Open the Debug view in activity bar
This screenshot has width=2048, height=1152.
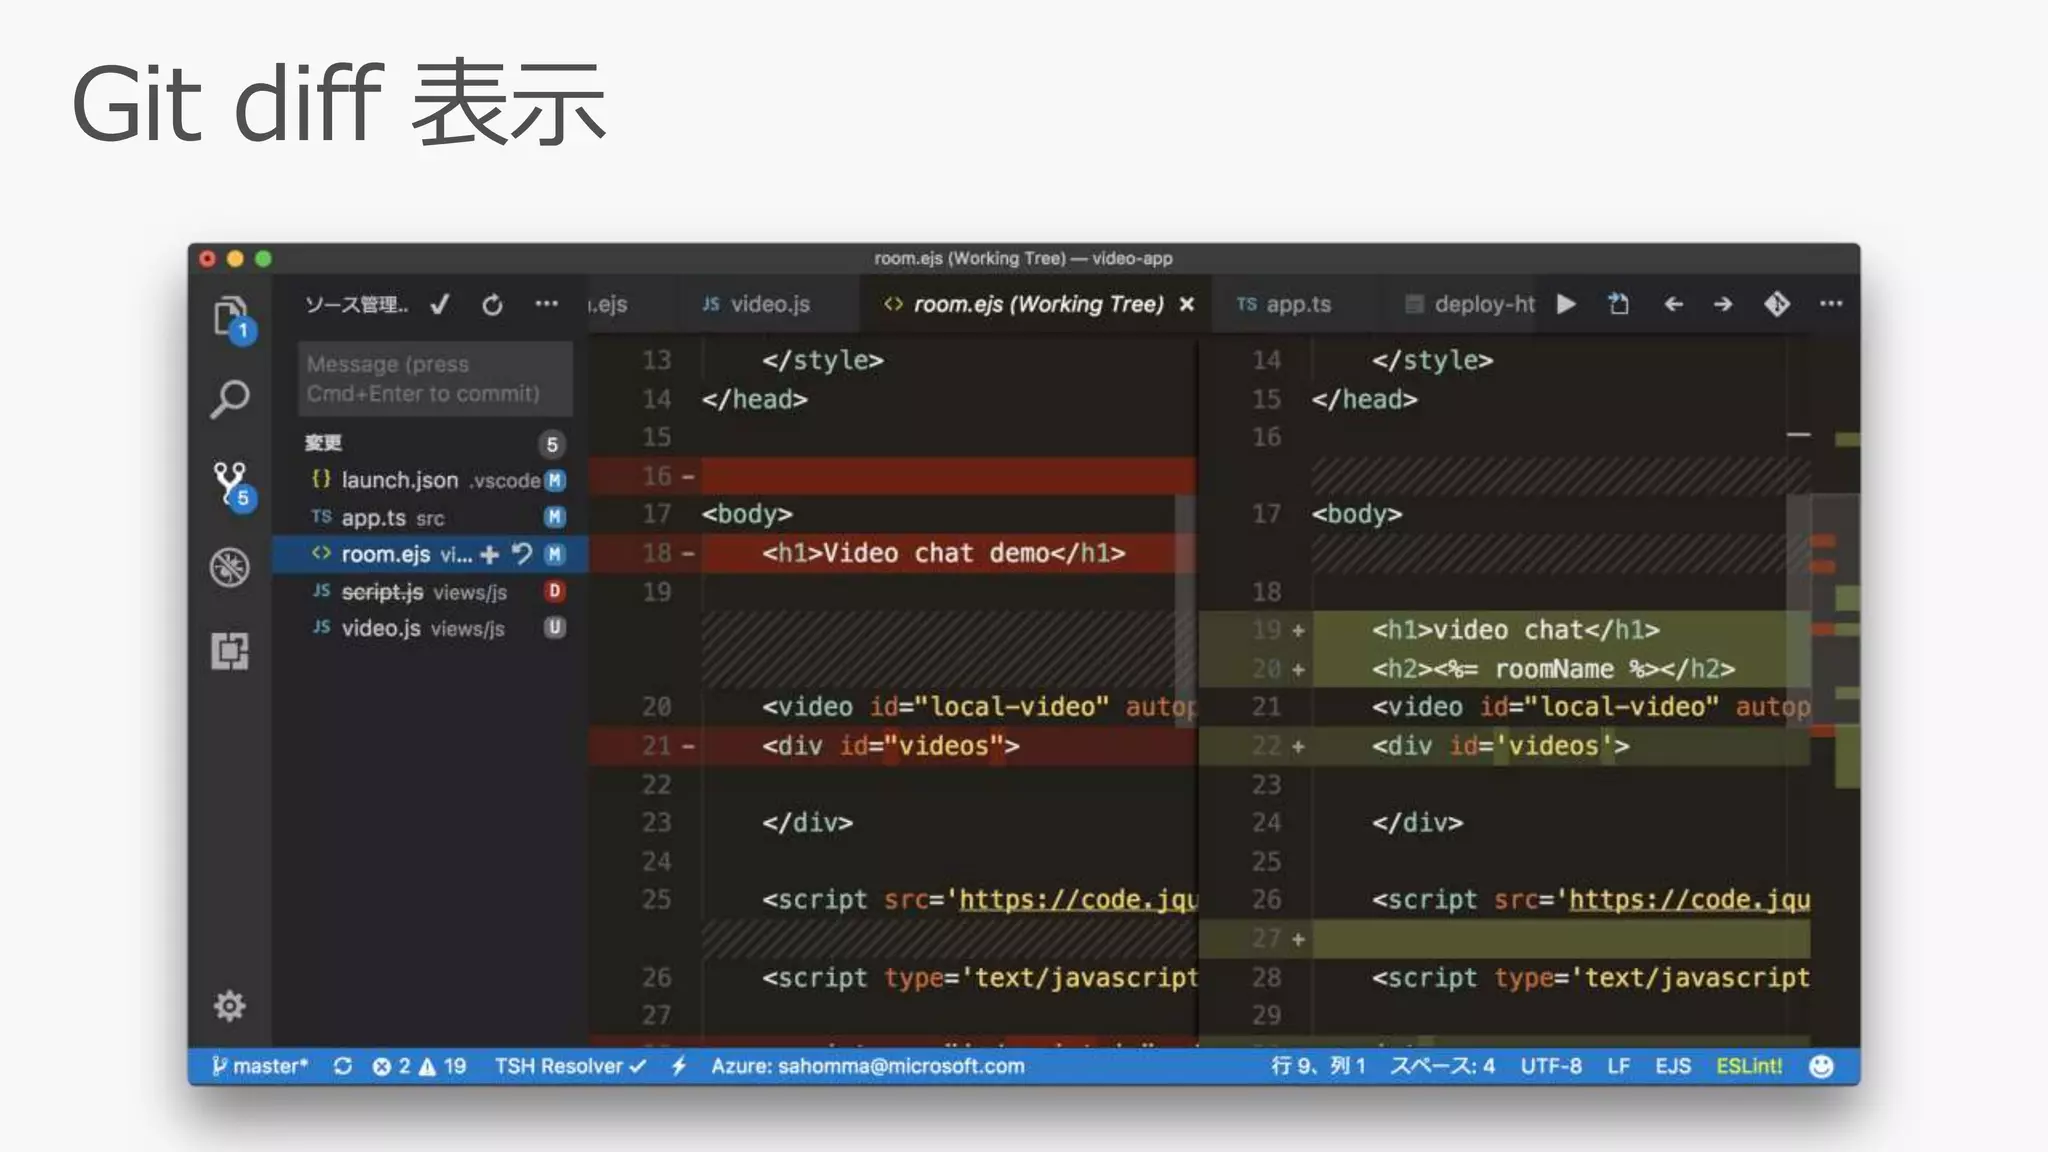230,567
